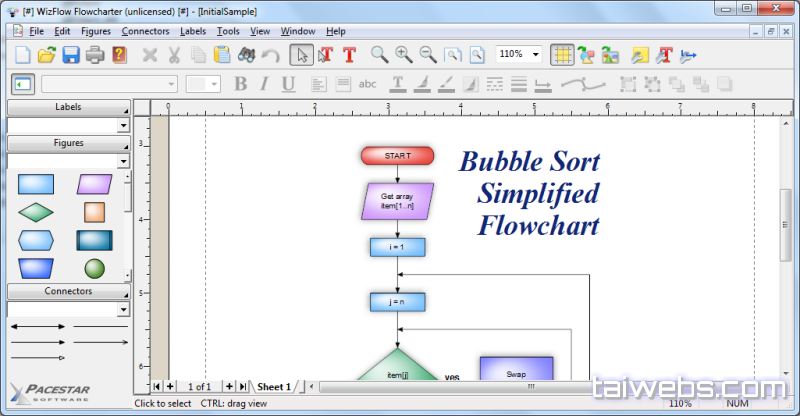
Task: Open a file with folder icon
Action: point(47,54)
